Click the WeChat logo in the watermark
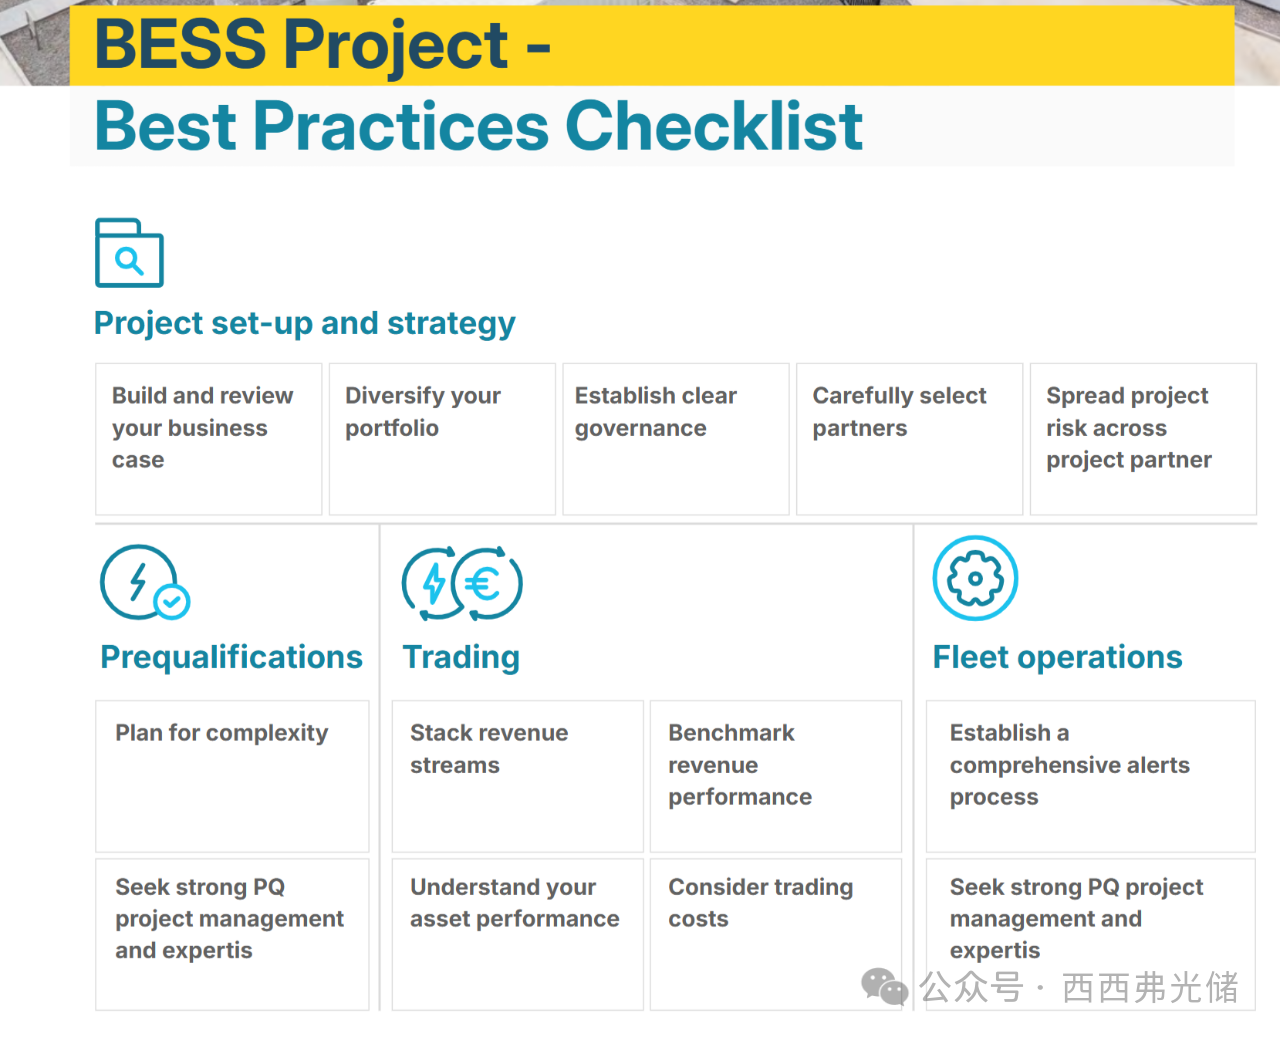The height and width of the screenshot is (1039, 1280). (884, 987)
